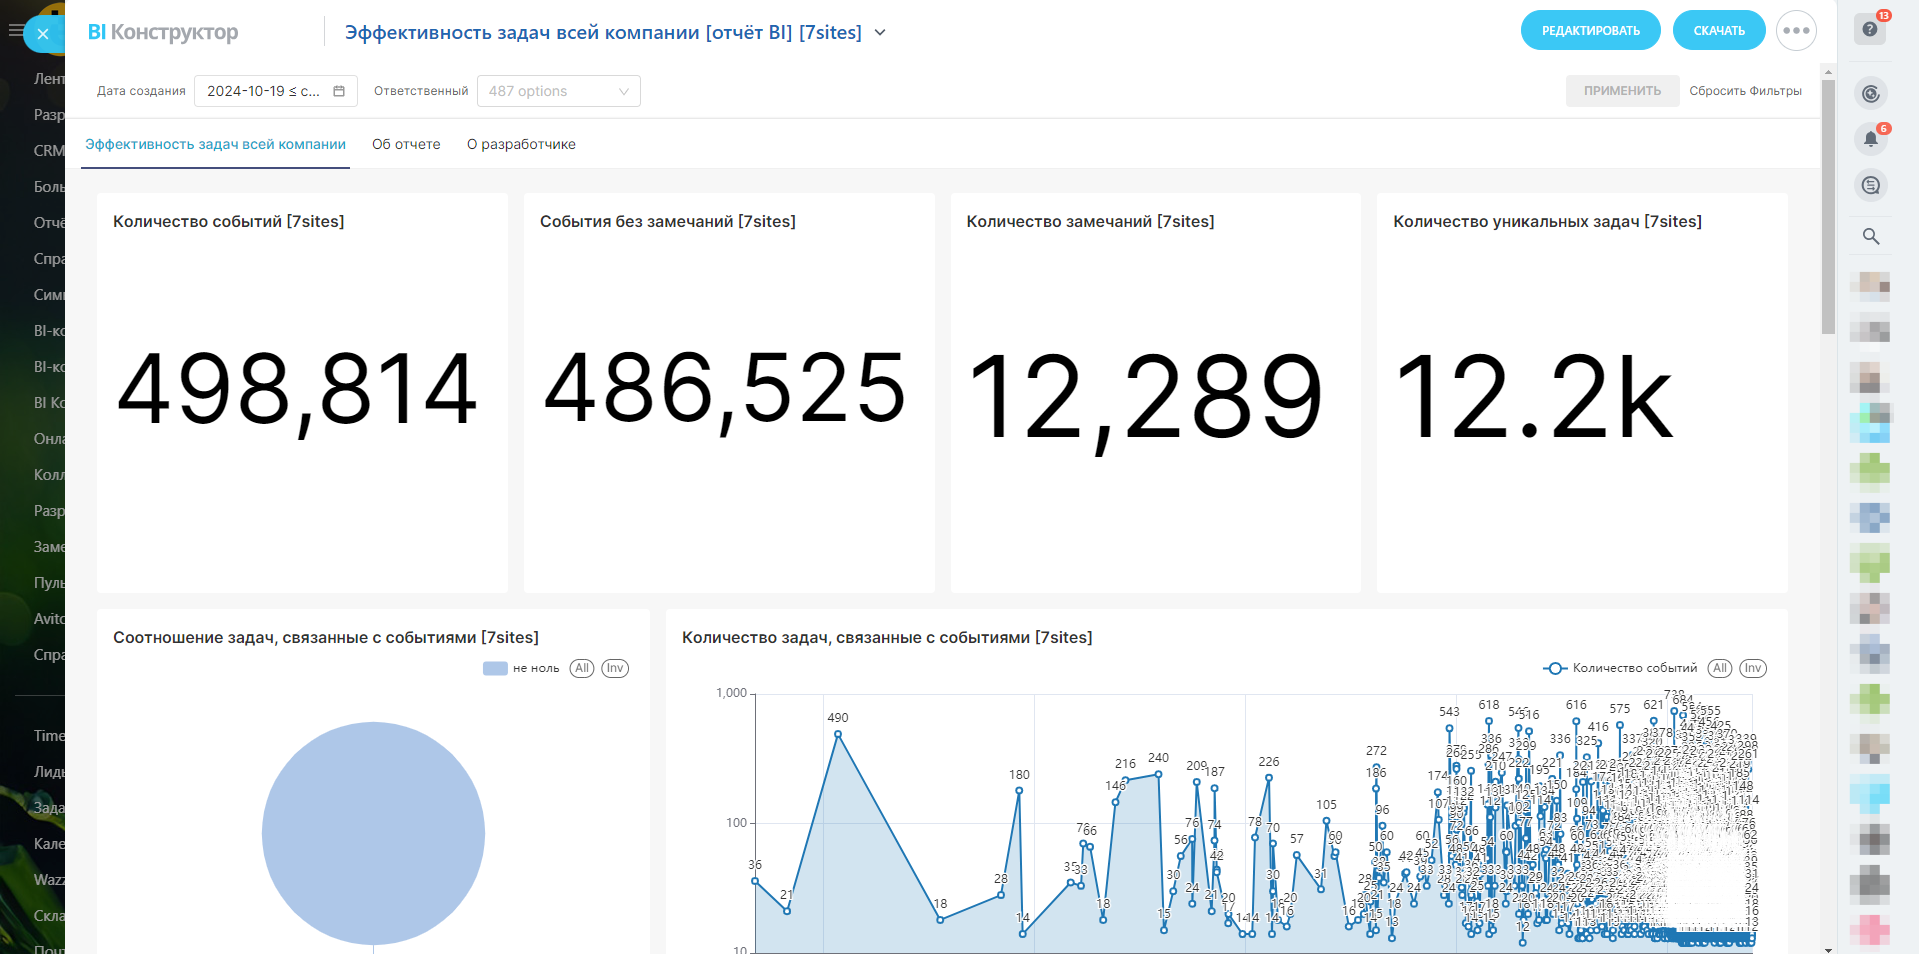
Task: Switch to the 'Об отчете' tab
Action: click(406, 145)
